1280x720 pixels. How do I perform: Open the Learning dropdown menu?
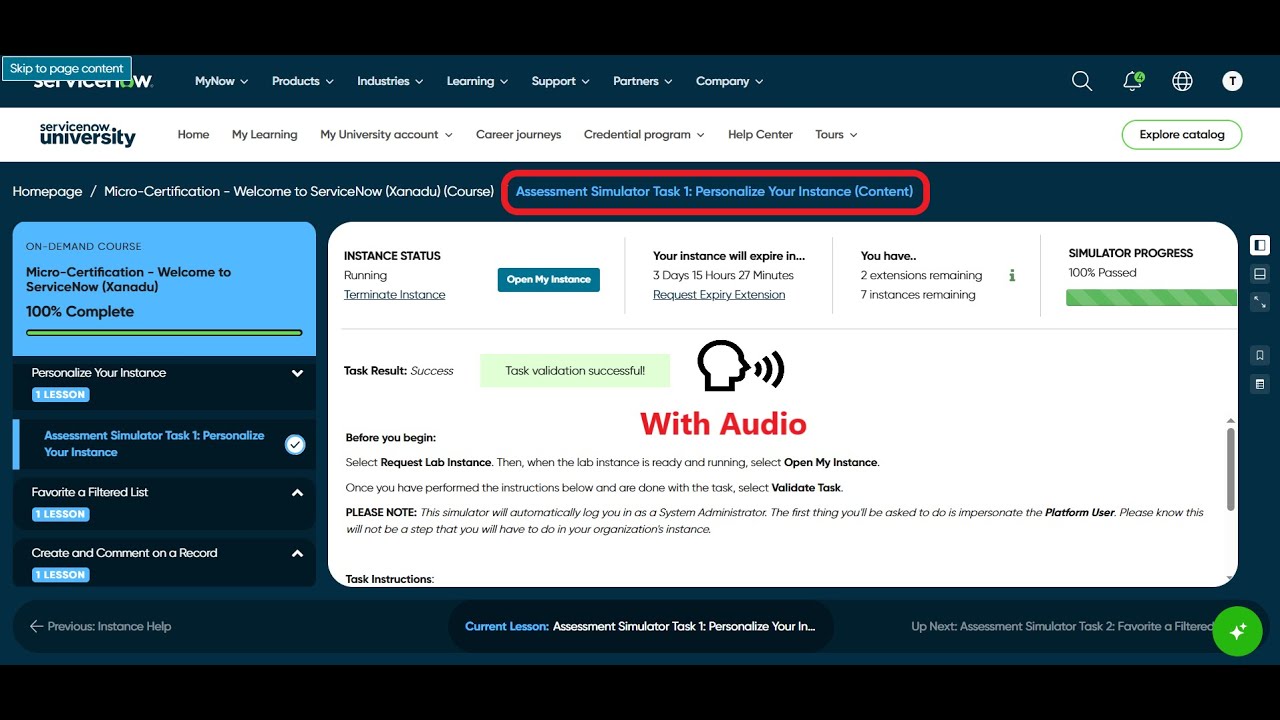click(477, 81)
